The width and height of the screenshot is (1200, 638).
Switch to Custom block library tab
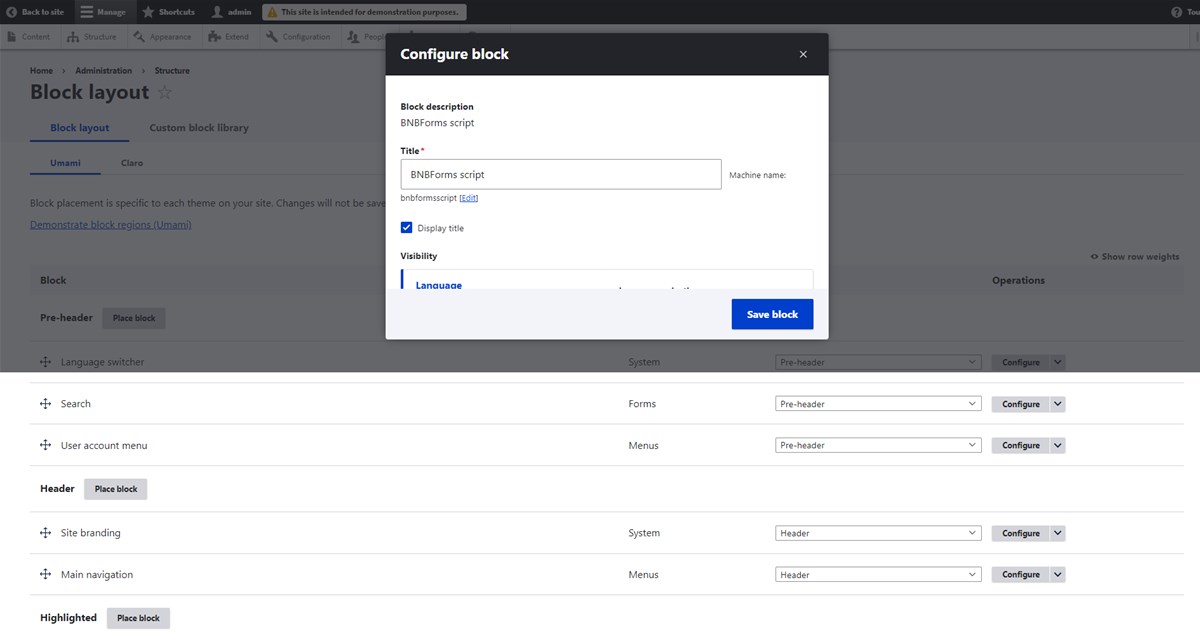pyautogui.click(x=199, y=128)
